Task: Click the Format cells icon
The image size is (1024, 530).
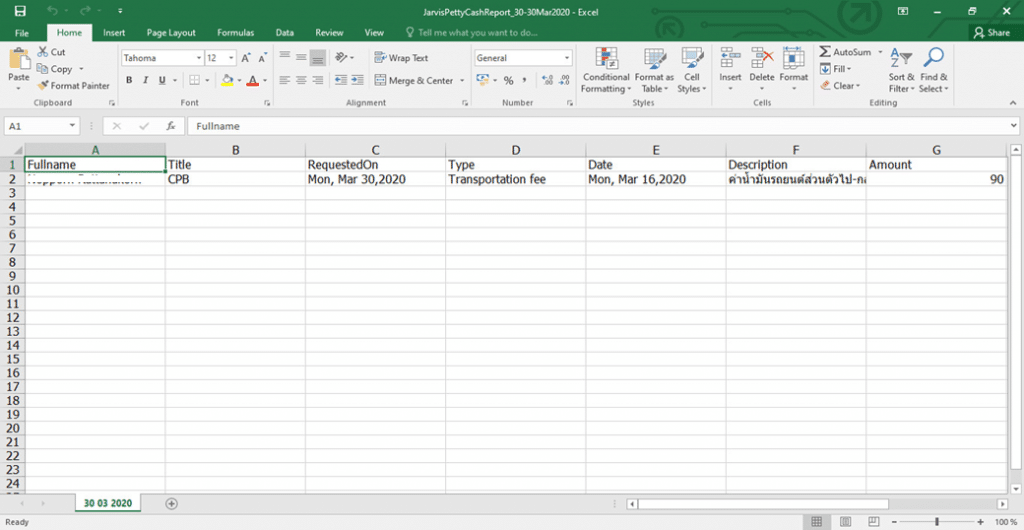Action: [793, 58]
